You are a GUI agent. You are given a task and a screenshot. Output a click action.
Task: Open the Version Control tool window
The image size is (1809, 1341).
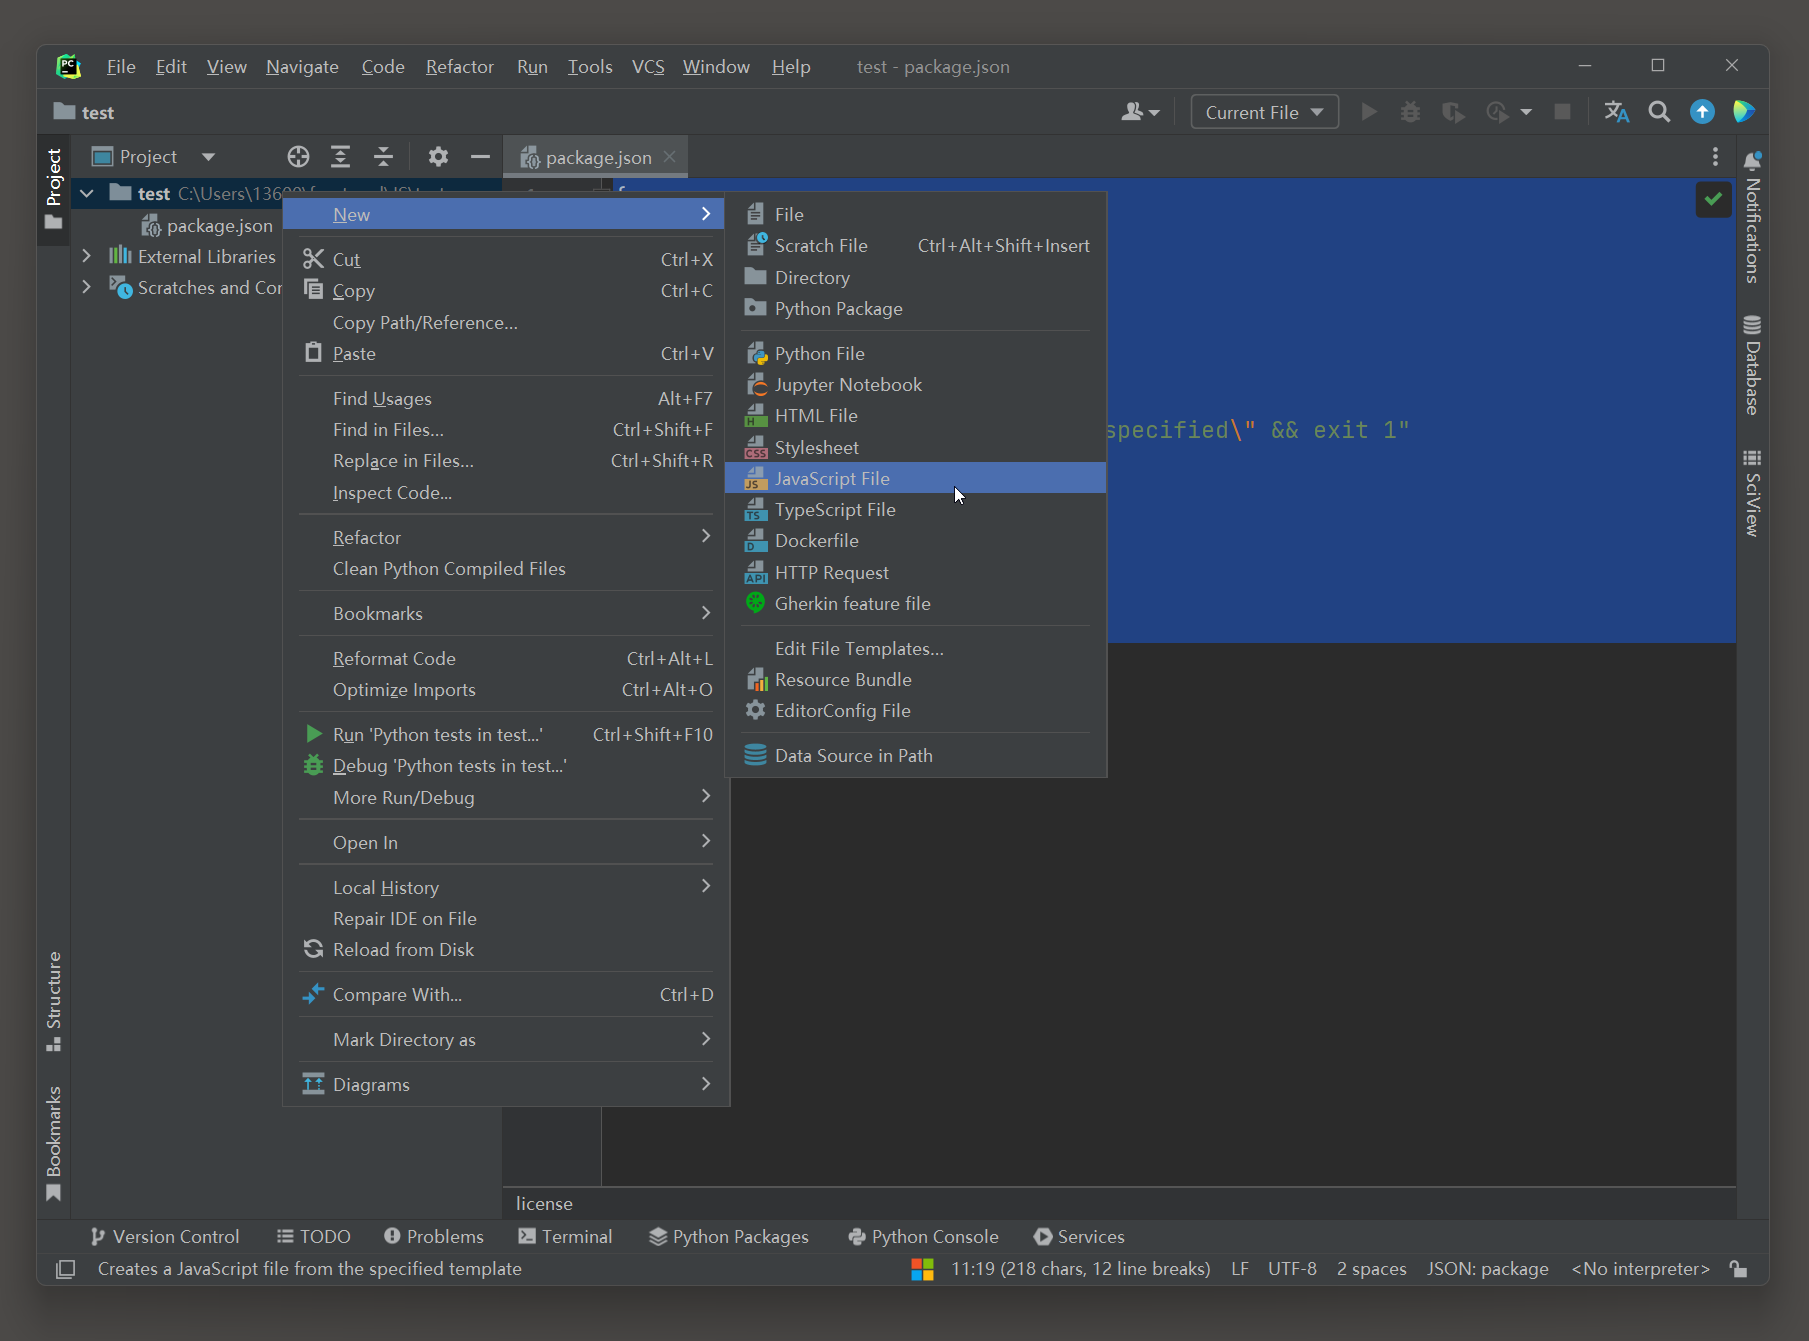click(x=164, y=1236)
